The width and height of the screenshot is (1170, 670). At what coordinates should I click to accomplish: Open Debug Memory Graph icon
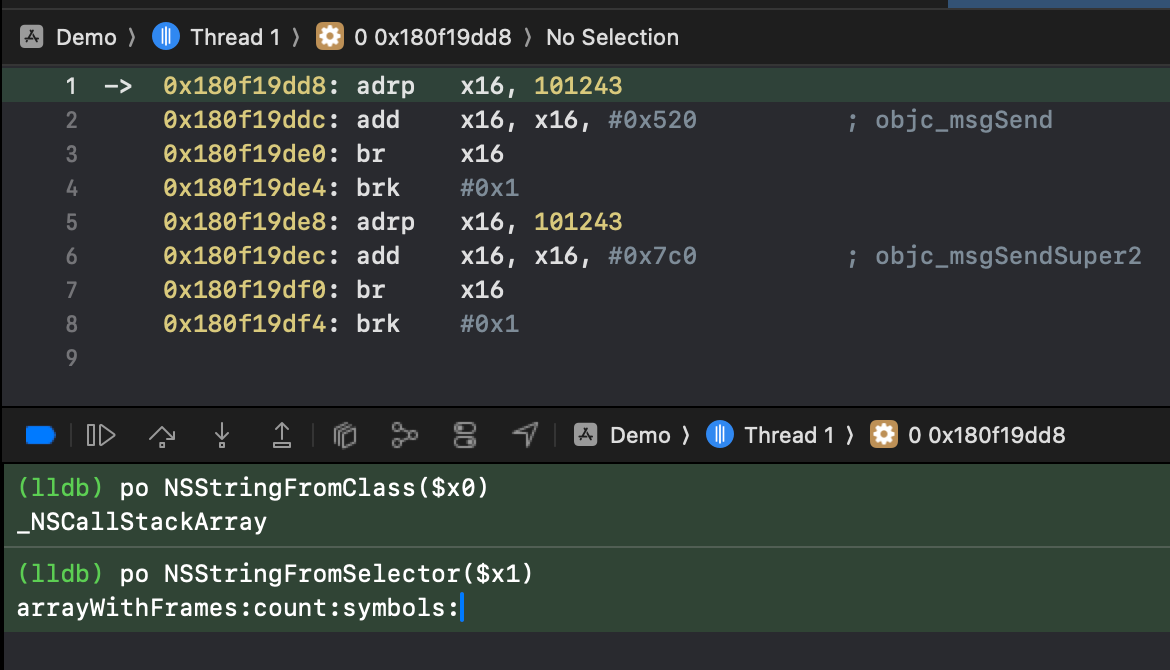point(404,435)
